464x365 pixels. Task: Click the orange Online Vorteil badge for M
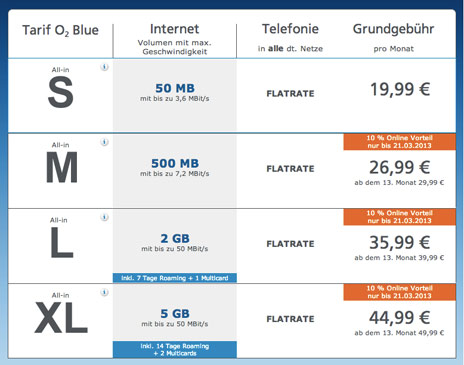point(399,142)
